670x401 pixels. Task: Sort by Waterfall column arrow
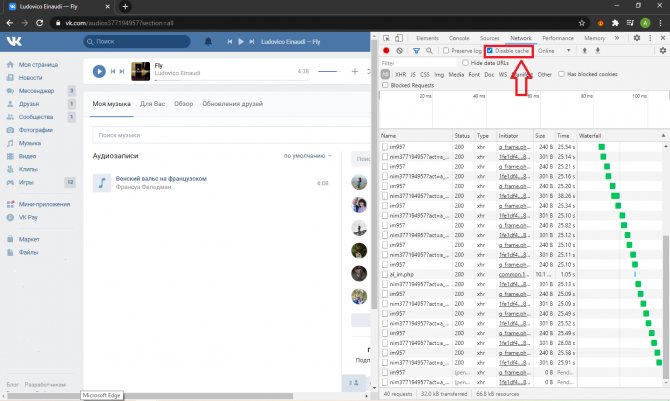(x=663, y=136)
